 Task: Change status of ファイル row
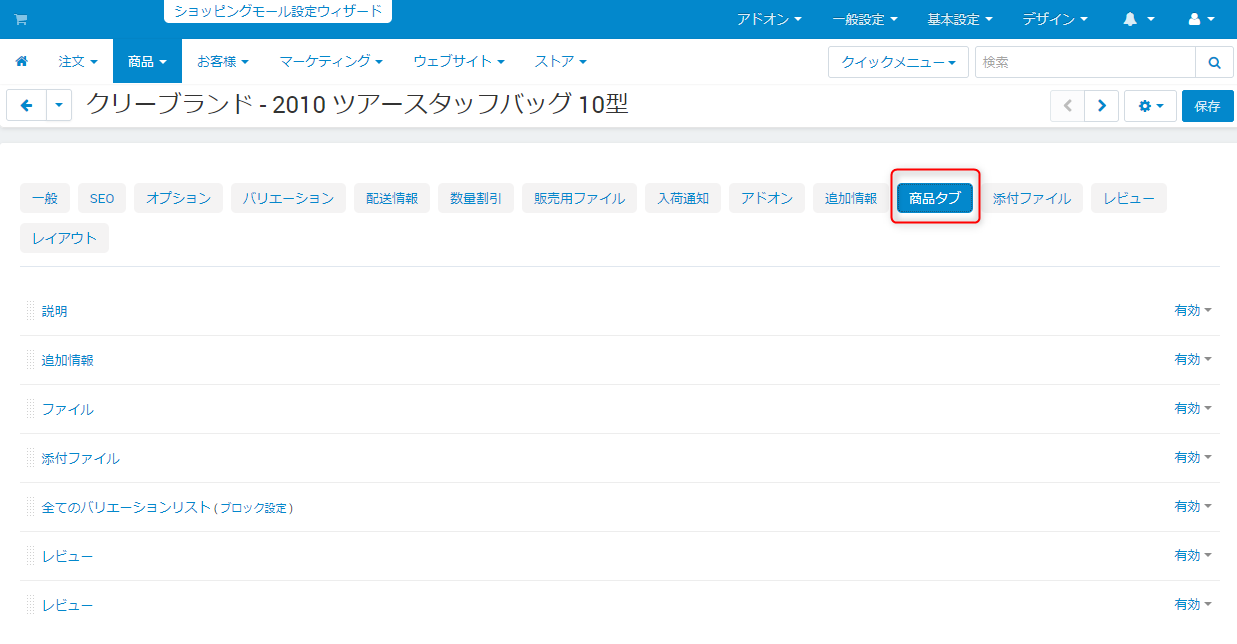point(1193,408)
